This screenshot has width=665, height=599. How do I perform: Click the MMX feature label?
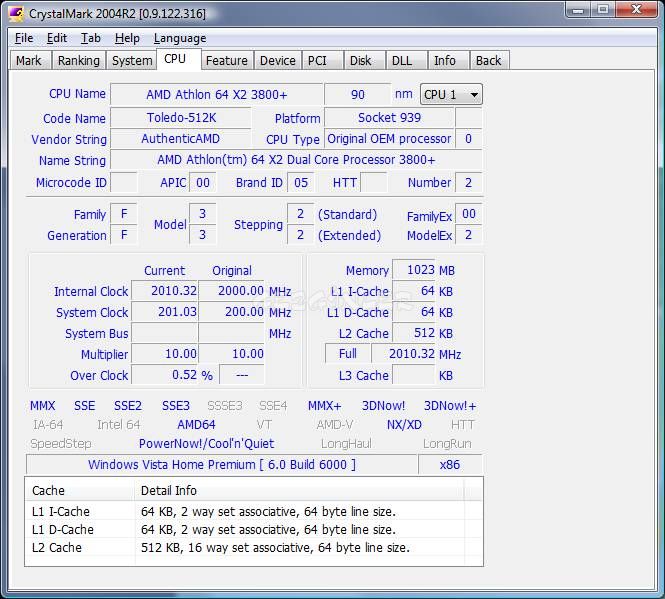[x=42, y=406]
